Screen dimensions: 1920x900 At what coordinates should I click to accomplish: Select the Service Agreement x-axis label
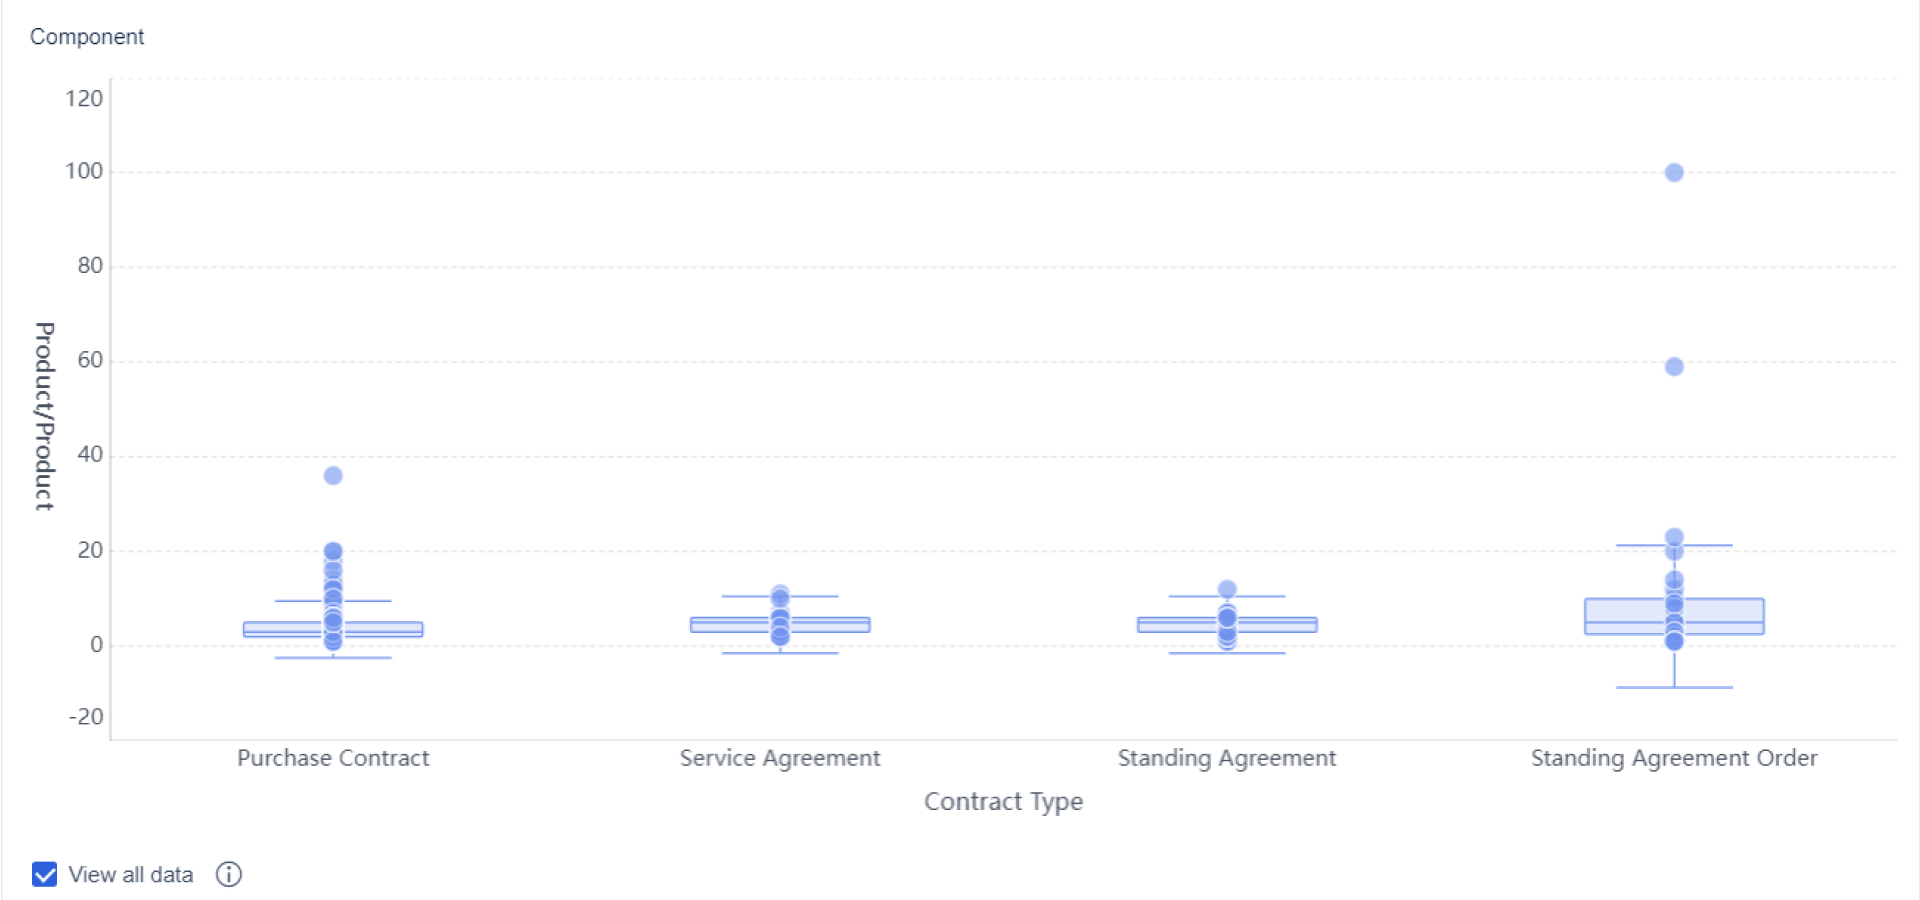pos(780,758)
